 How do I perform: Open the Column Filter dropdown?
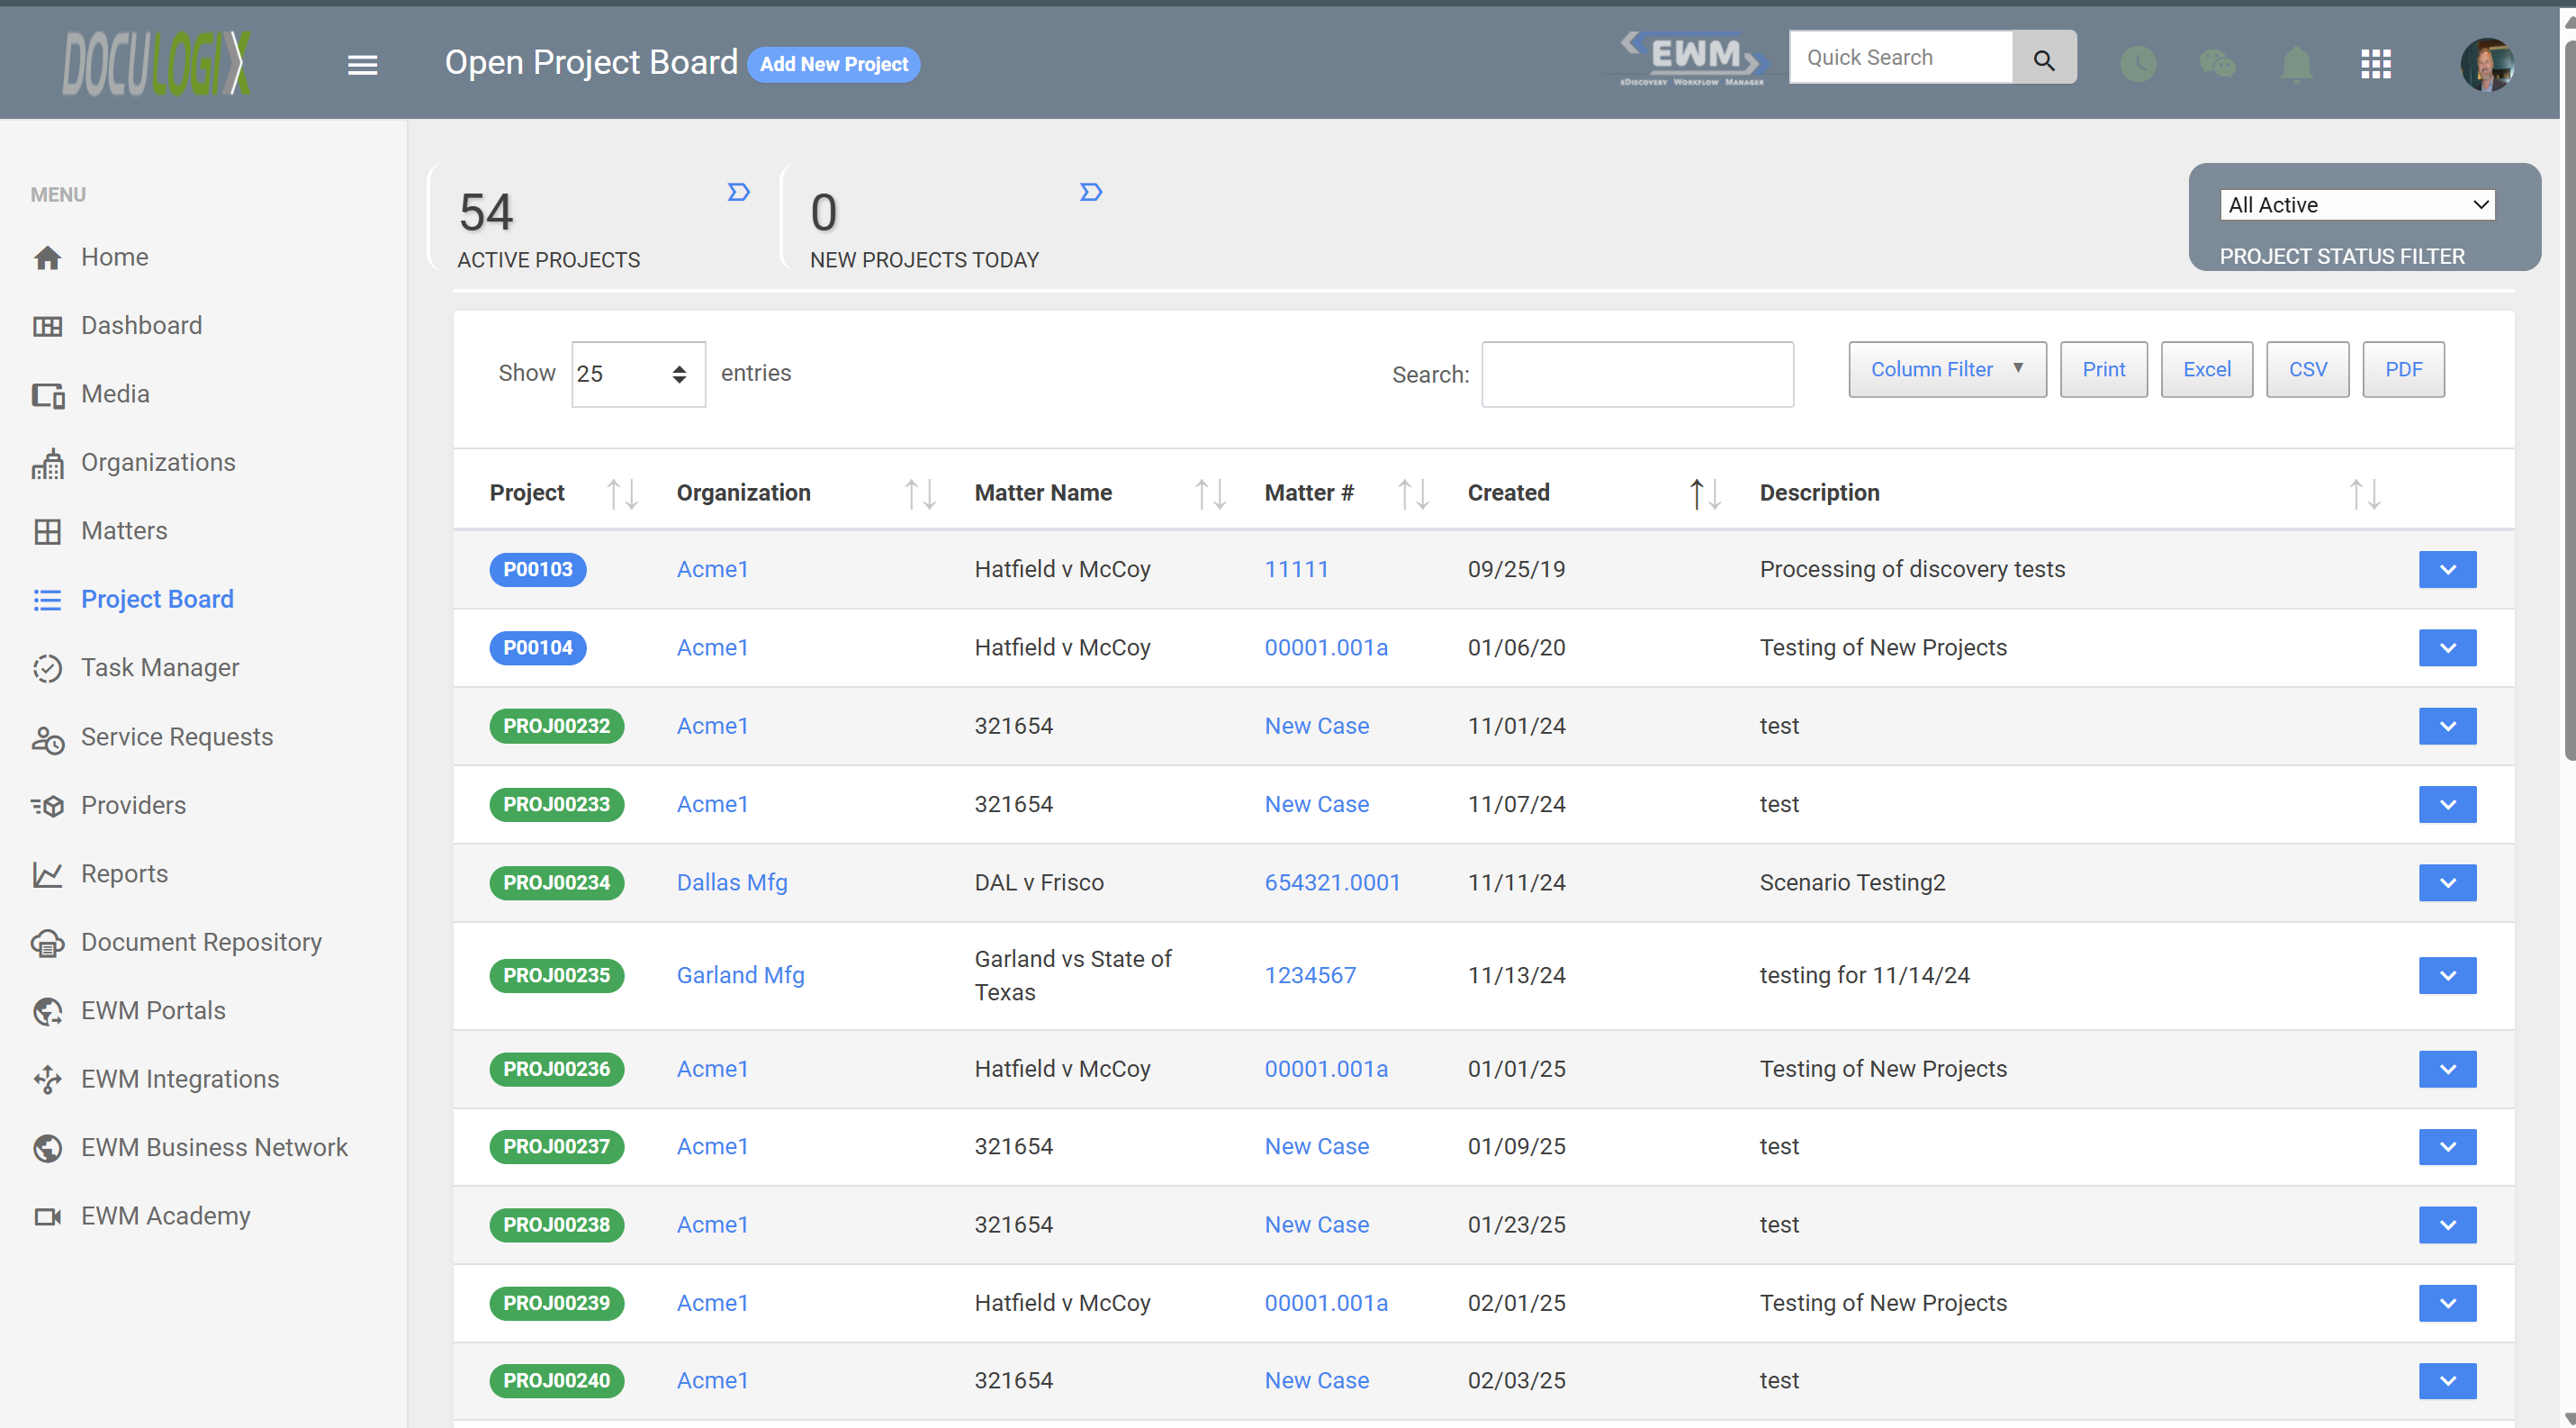(1947, 369)
